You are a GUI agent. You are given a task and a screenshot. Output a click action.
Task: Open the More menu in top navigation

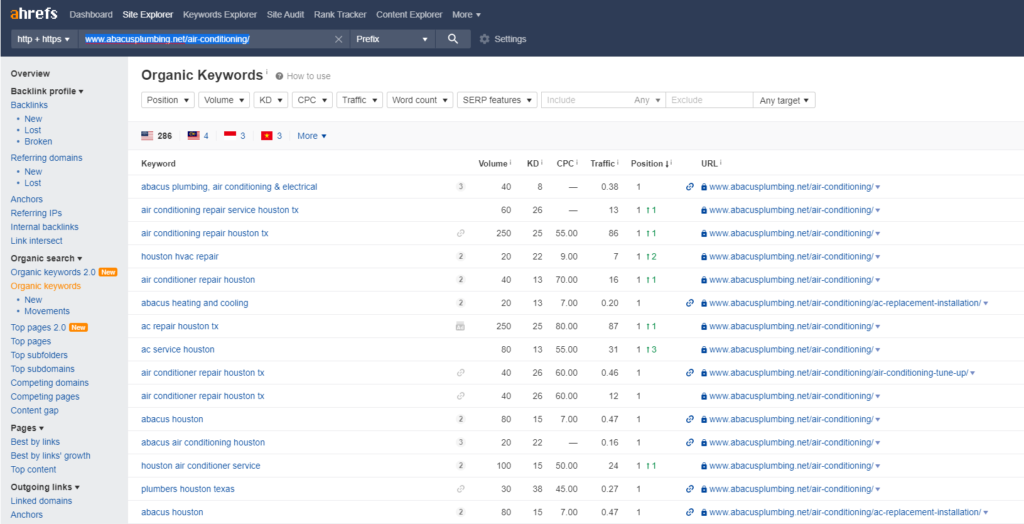click(x=466, y=14)
